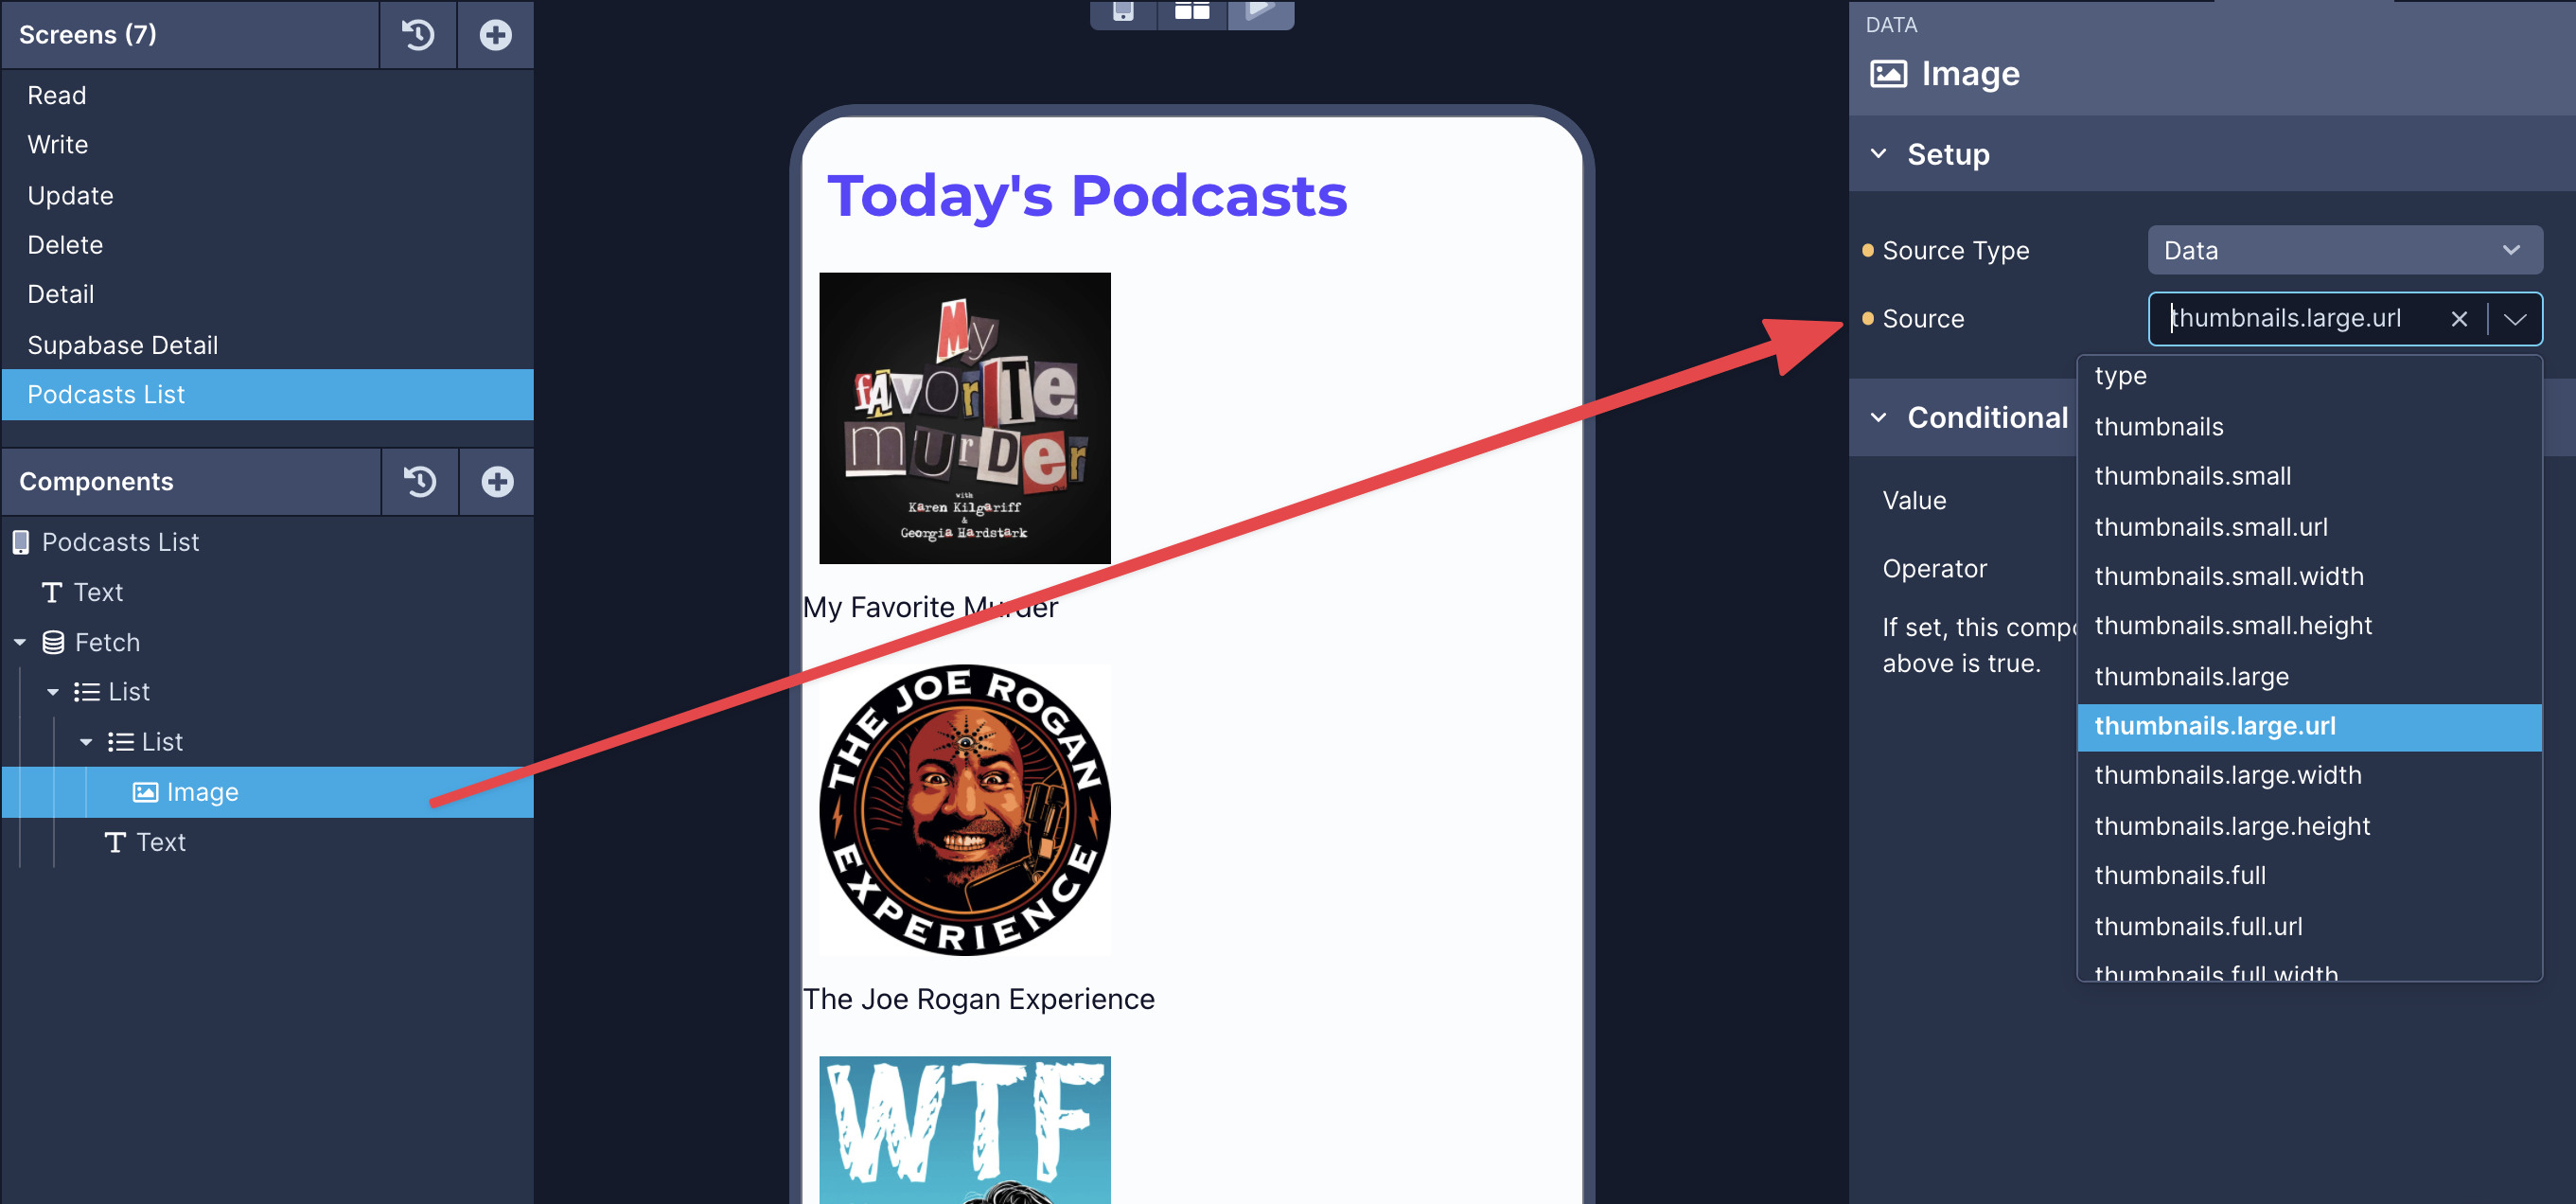Select the Fetch component
The image size is (2576, 1204).
coord(91,643)
